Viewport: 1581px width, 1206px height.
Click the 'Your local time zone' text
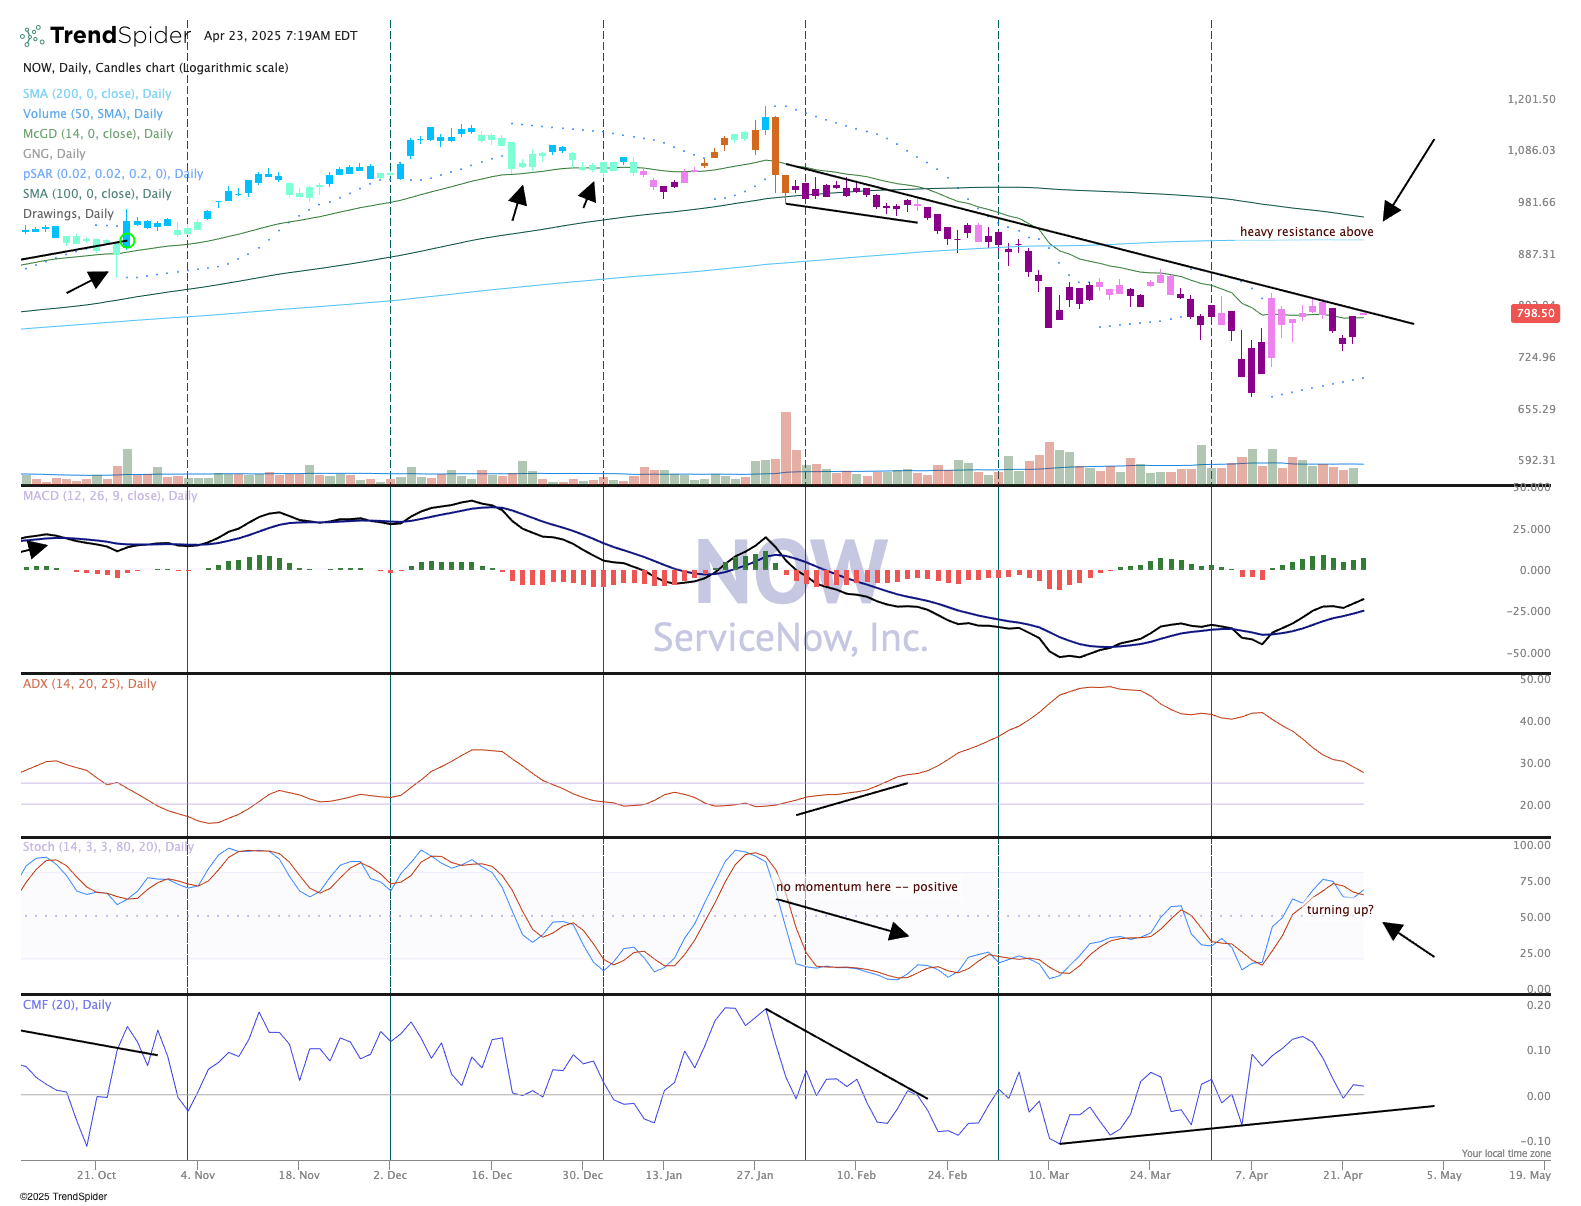coord(1505,1154)
